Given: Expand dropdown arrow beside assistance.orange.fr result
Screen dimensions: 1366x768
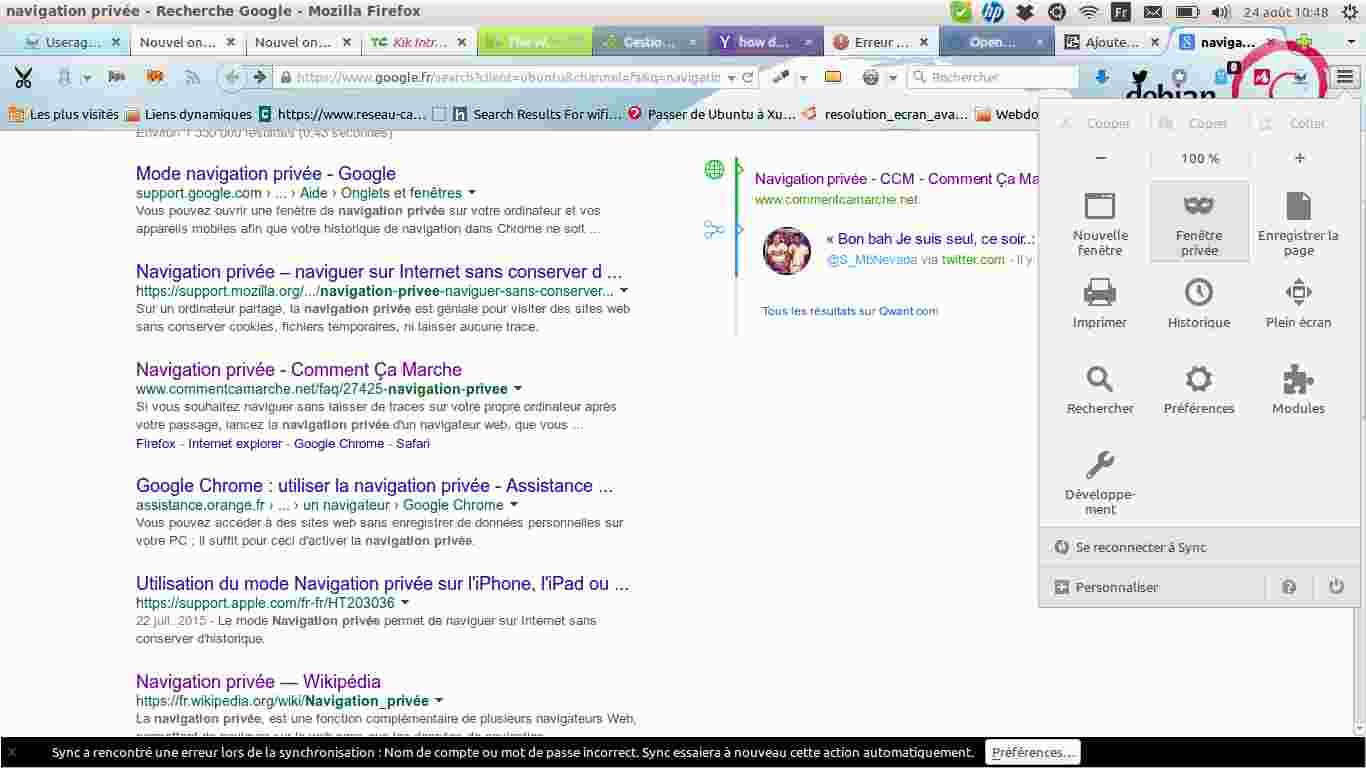Looking at the screenshot, I should point(514,505).
